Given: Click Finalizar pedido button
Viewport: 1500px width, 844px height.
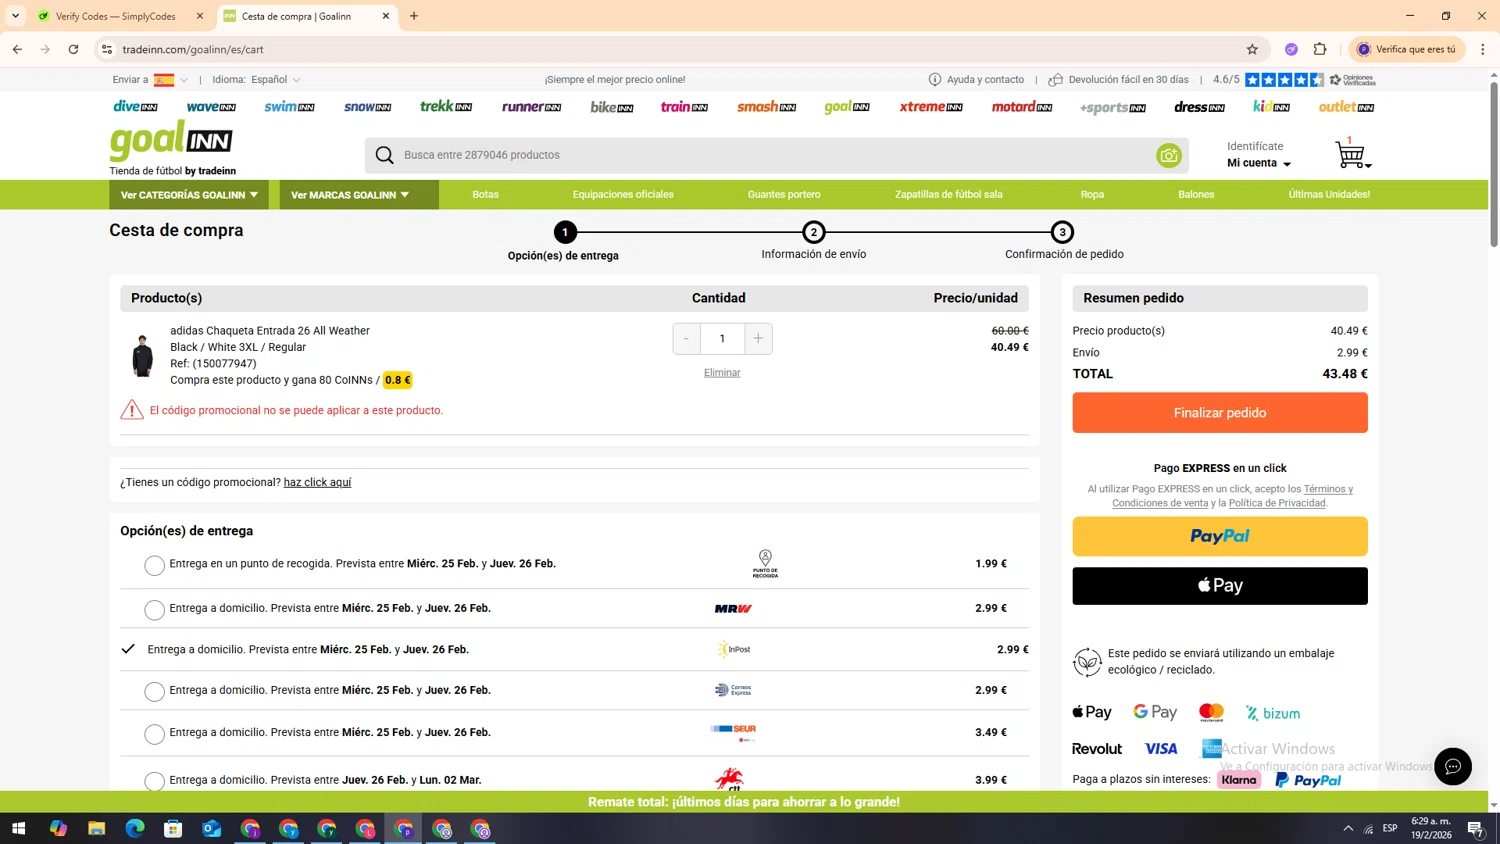Looking at the screenshot, I should 1219,412.
